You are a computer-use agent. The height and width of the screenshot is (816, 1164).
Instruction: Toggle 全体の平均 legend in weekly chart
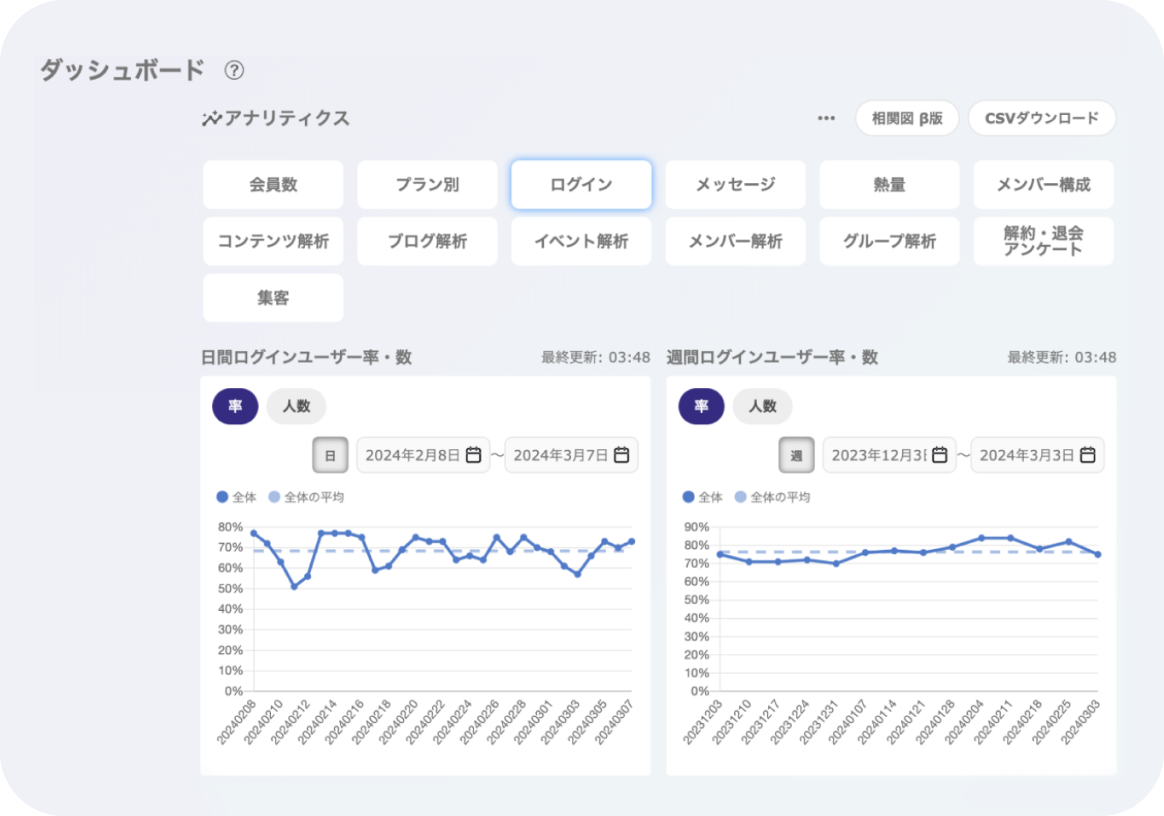(x=773, y=497)
